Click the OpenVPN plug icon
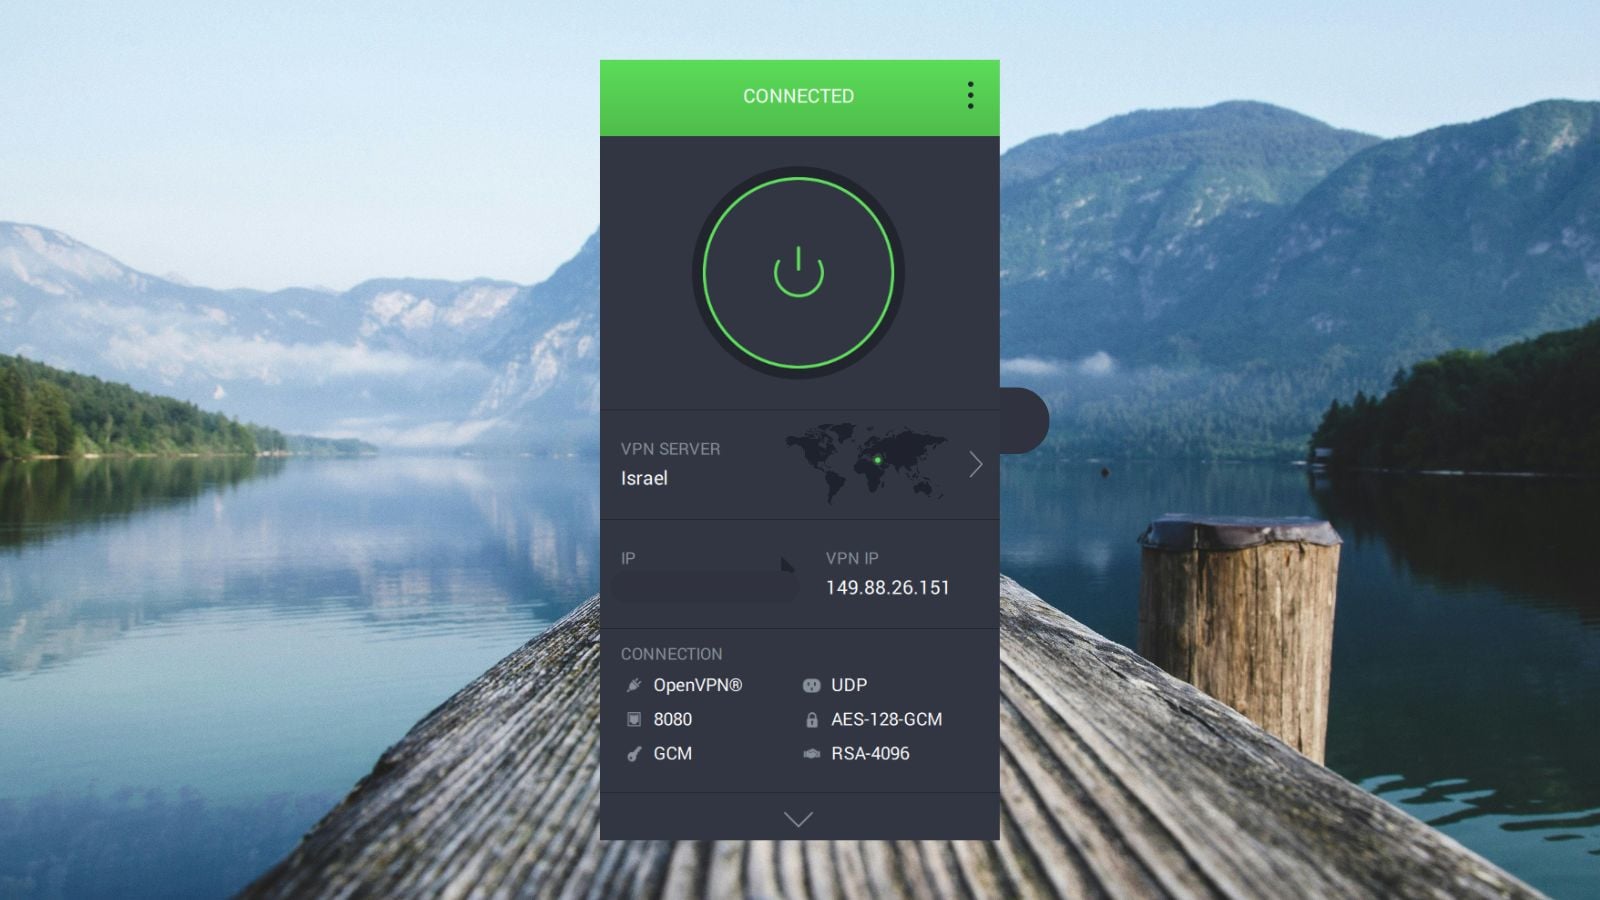 (x=633, y=685)
